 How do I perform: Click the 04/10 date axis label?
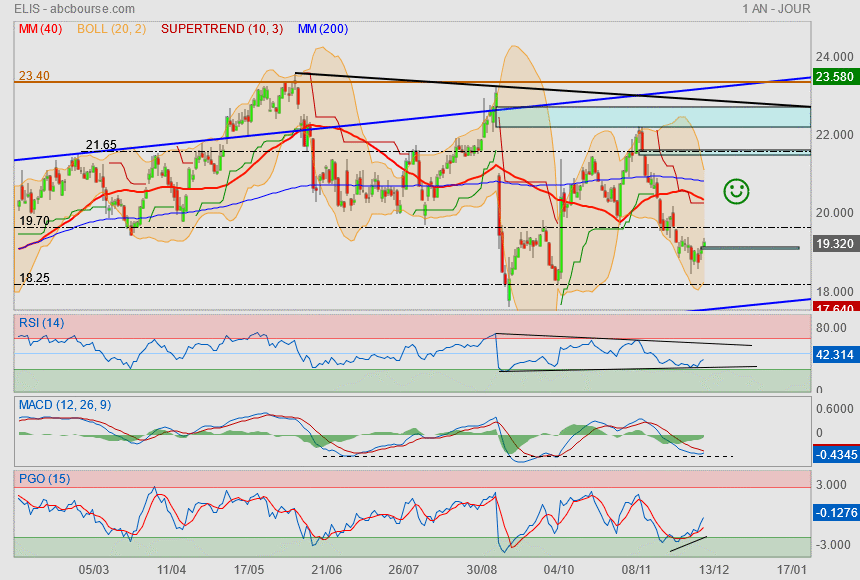click(559, 570)
